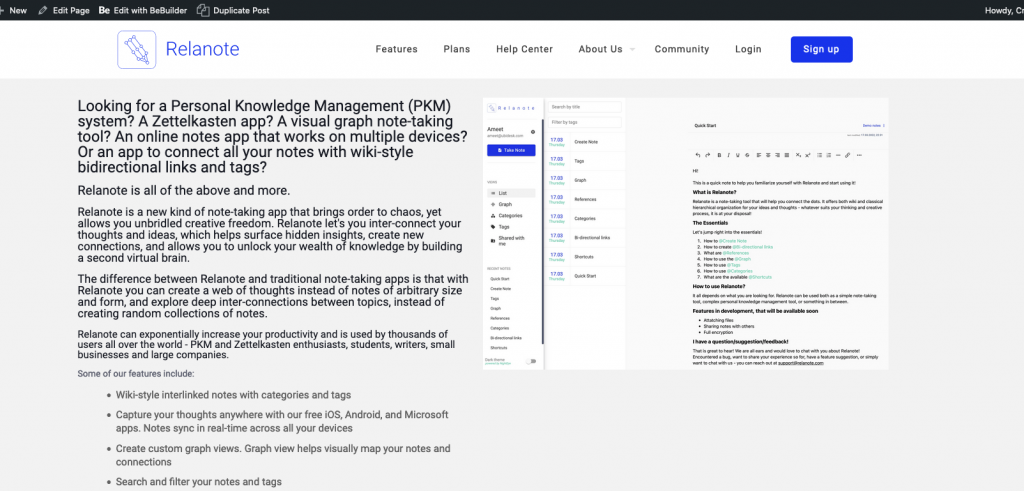1024x491 pixels.
Task: Open the Demo notes menu in note header
Action: [x=874, y=125]
